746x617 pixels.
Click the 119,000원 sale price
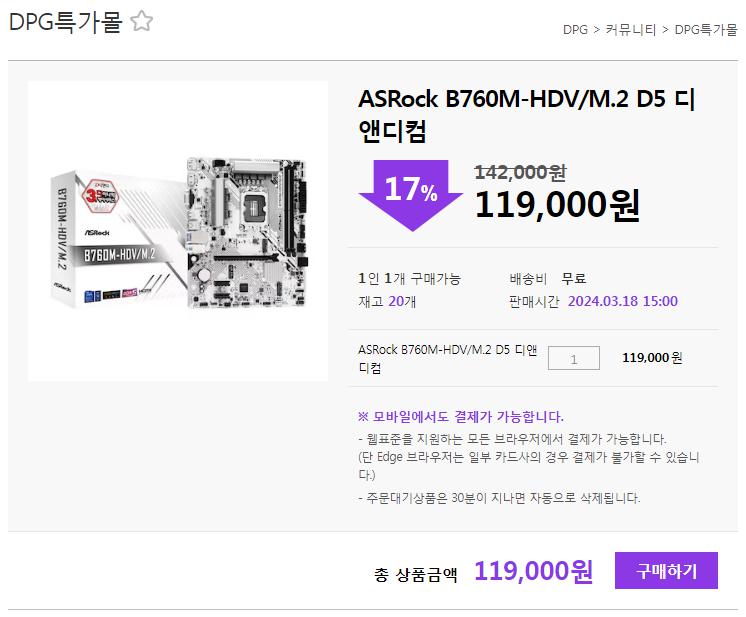(557, 205)
